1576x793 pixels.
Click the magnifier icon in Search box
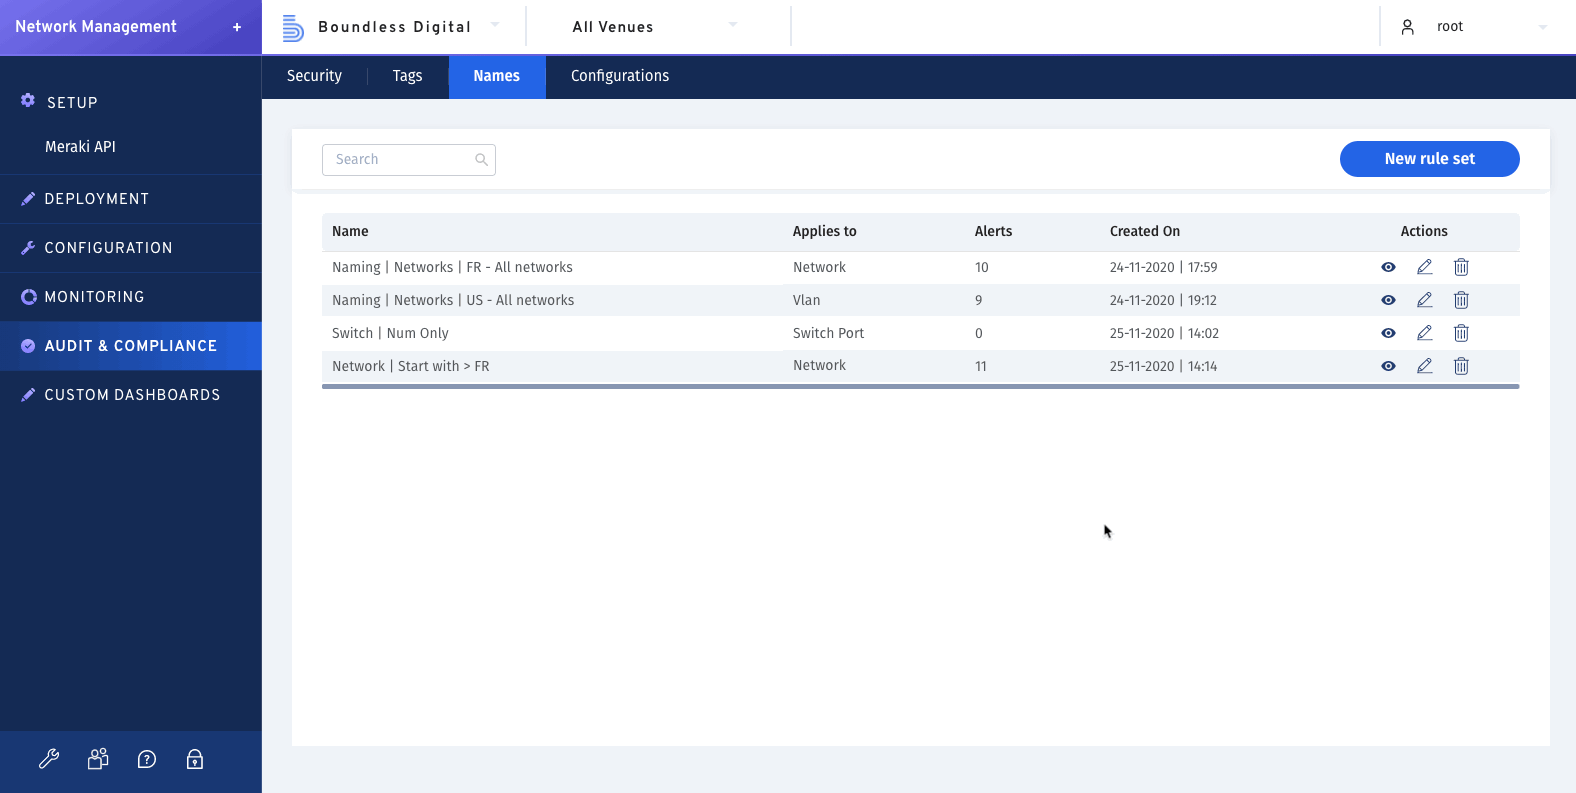click(x=481, y=160)
